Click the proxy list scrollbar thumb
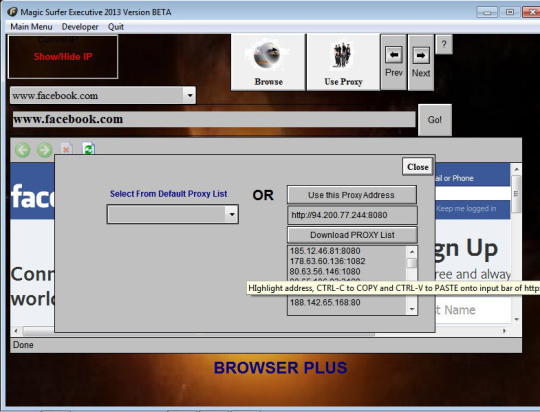Viewport: 540px width, 412px height. point(412,263)
